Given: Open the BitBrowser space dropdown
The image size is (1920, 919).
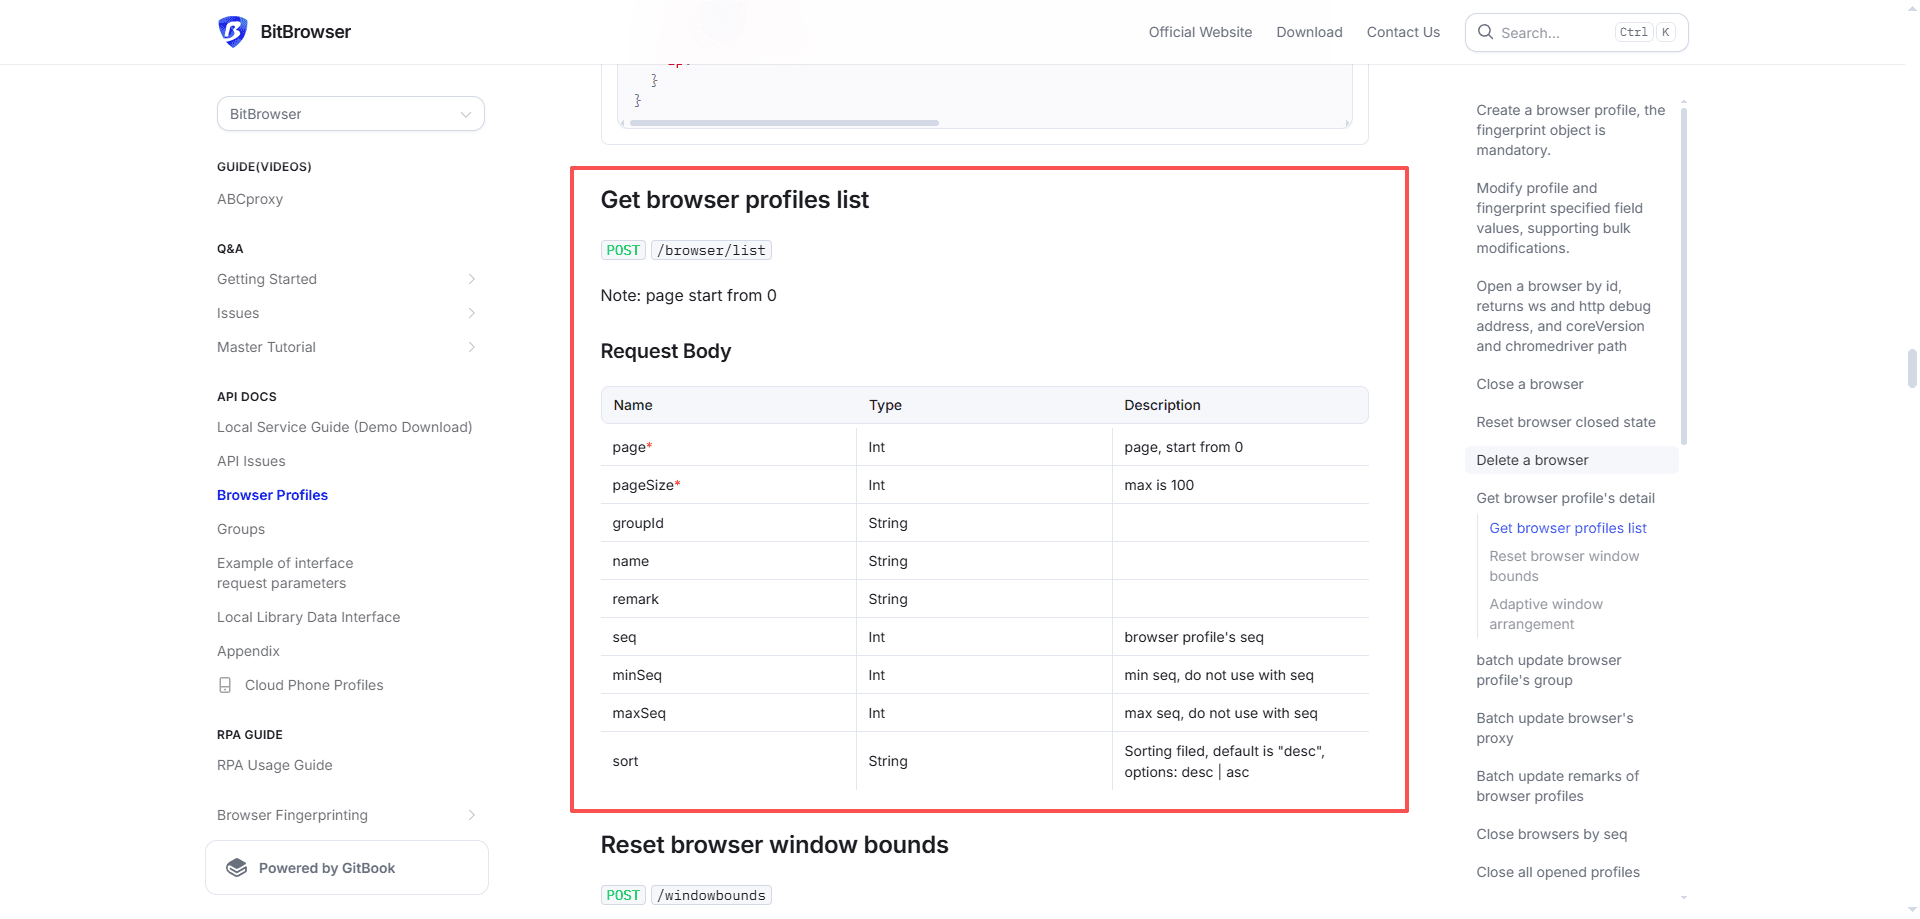Looking at the screenshot, I should click(350, 114).
